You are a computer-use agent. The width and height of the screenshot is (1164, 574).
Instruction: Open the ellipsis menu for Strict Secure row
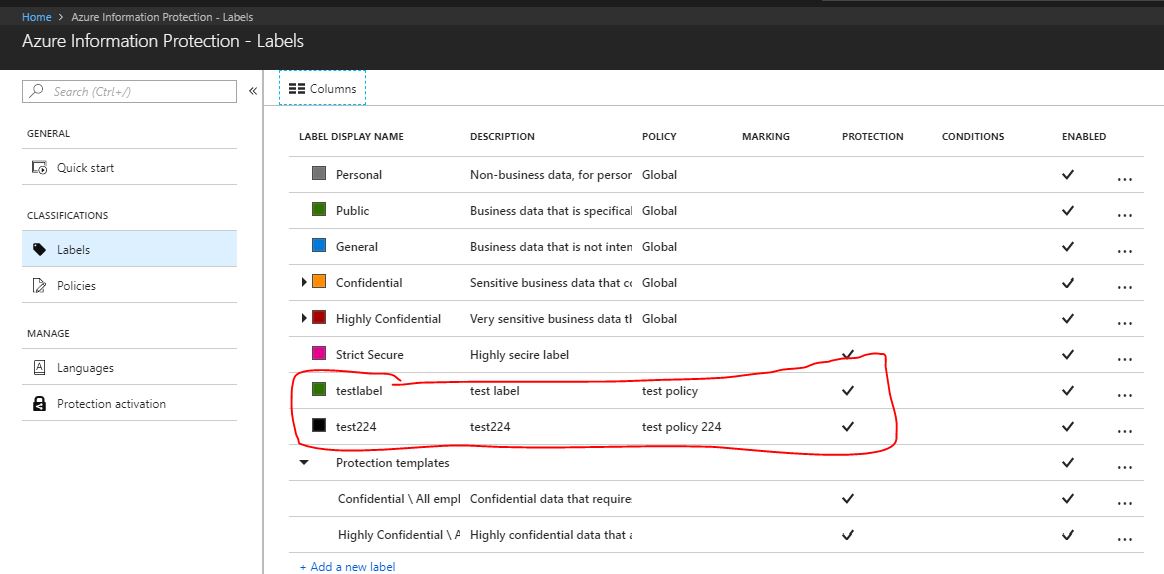coord(1124,359)
